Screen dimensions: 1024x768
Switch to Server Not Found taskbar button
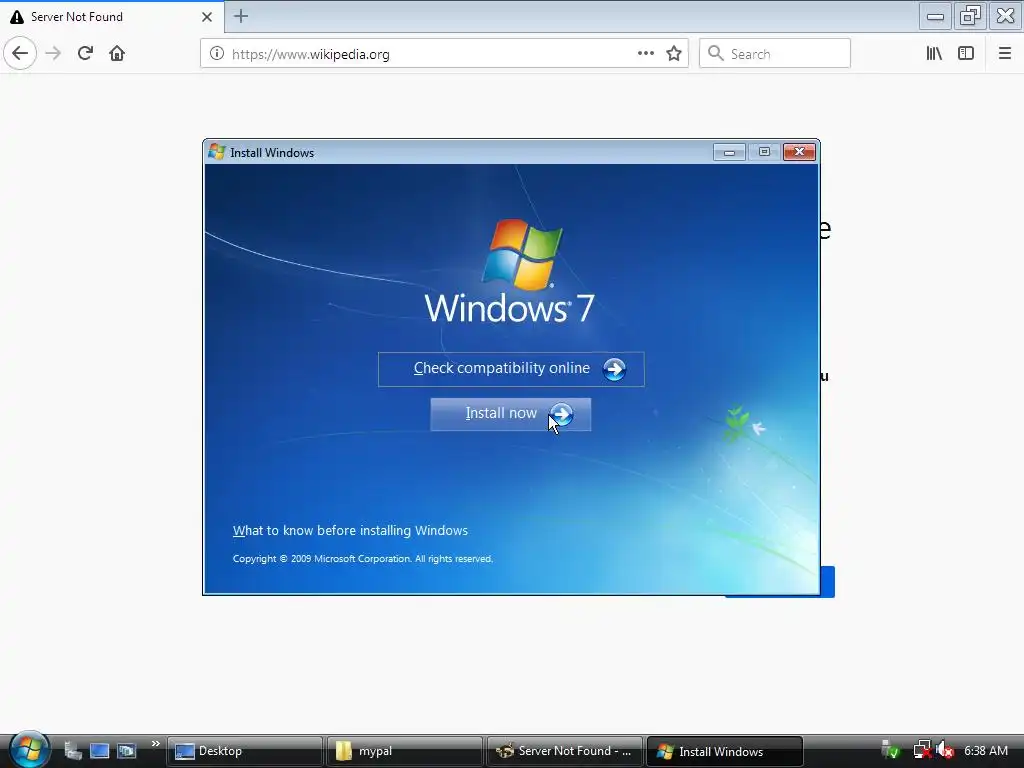(x=565, y=751)
